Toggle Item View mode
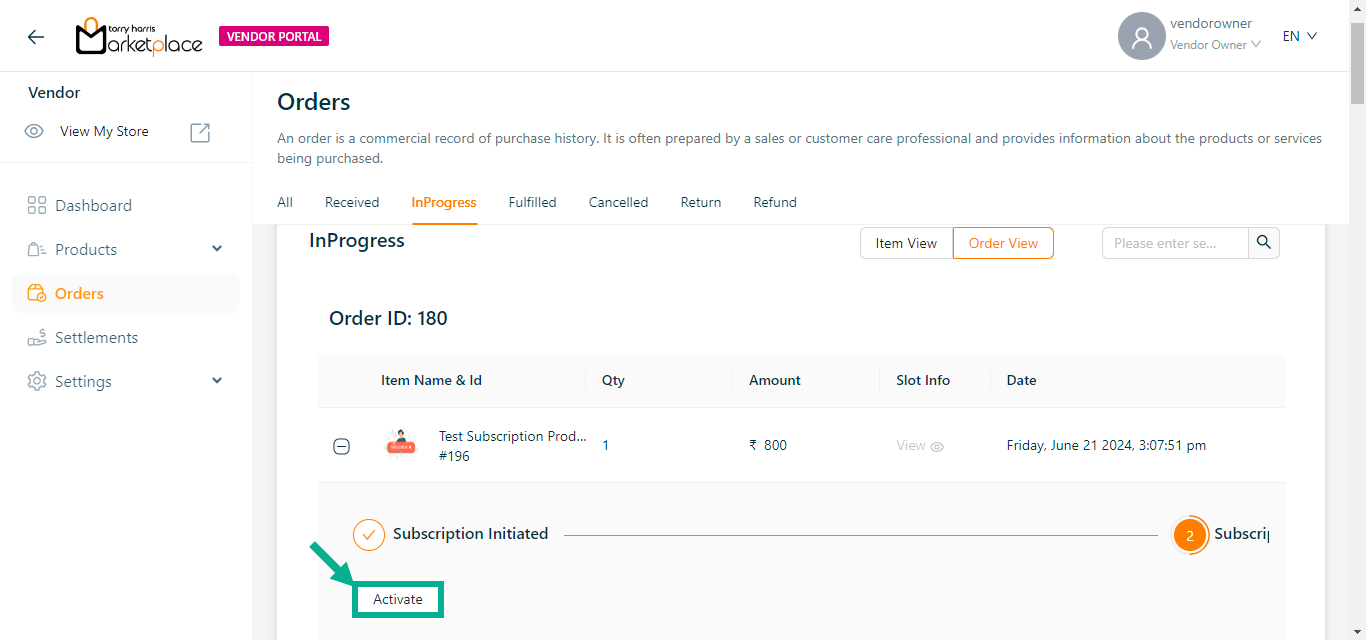Screen dimensions: 1366x640 (x=906, y=243)
